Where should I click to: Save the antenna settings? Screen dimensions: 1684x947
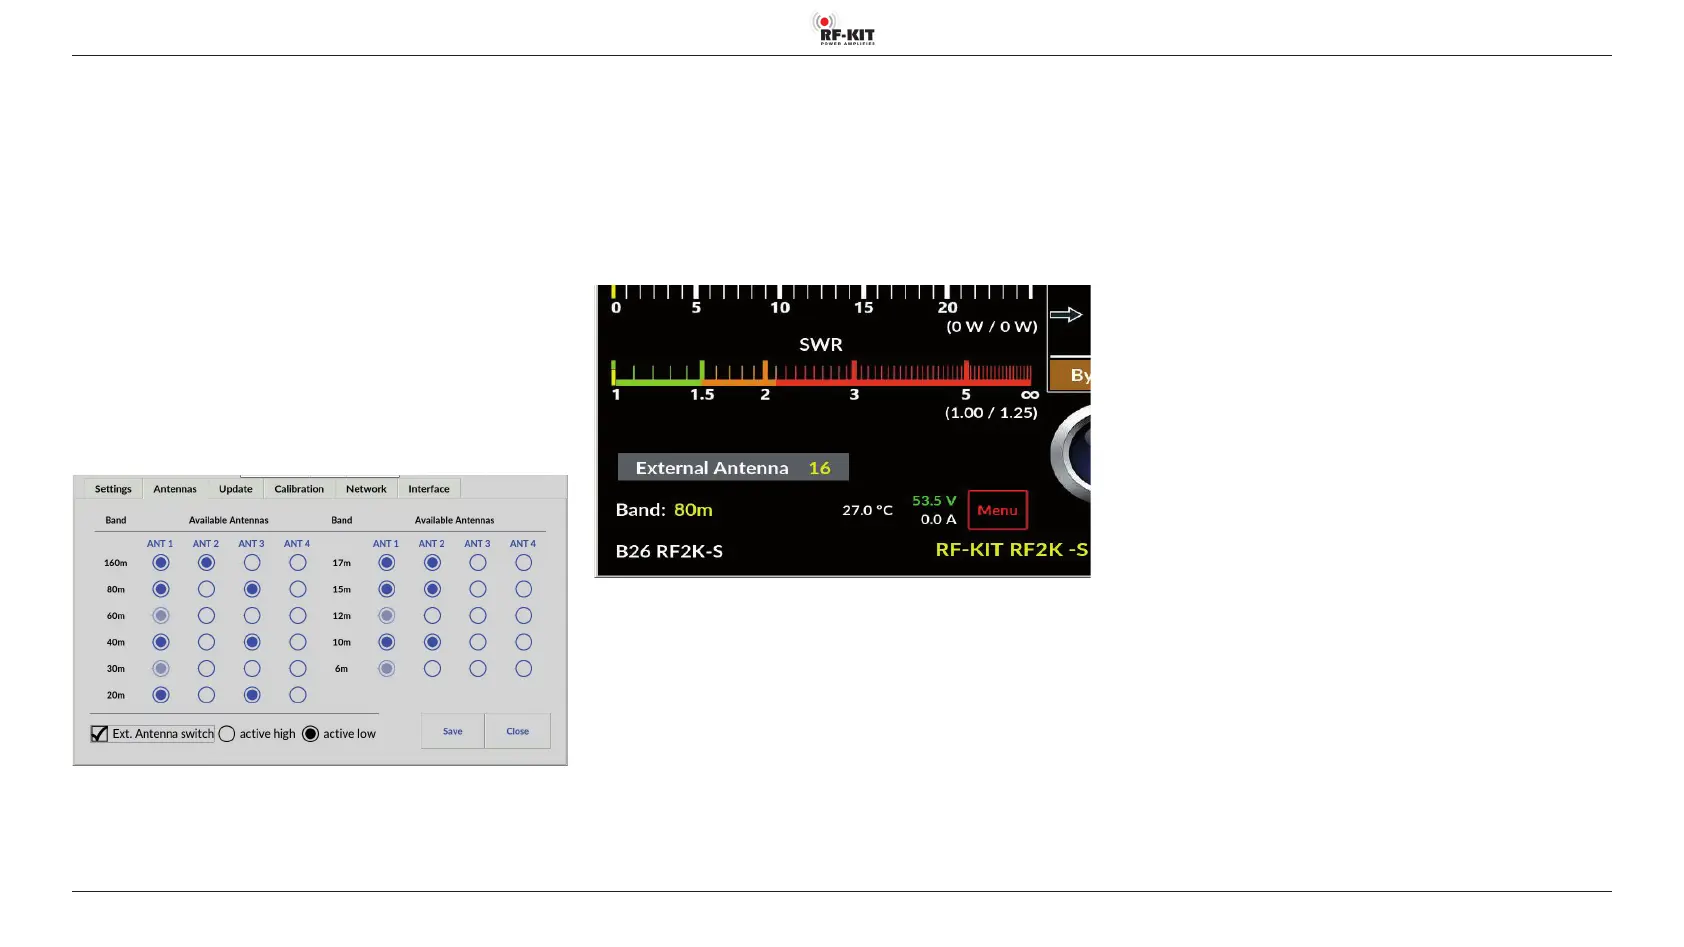pyautogui.click(x=453, y=731)
